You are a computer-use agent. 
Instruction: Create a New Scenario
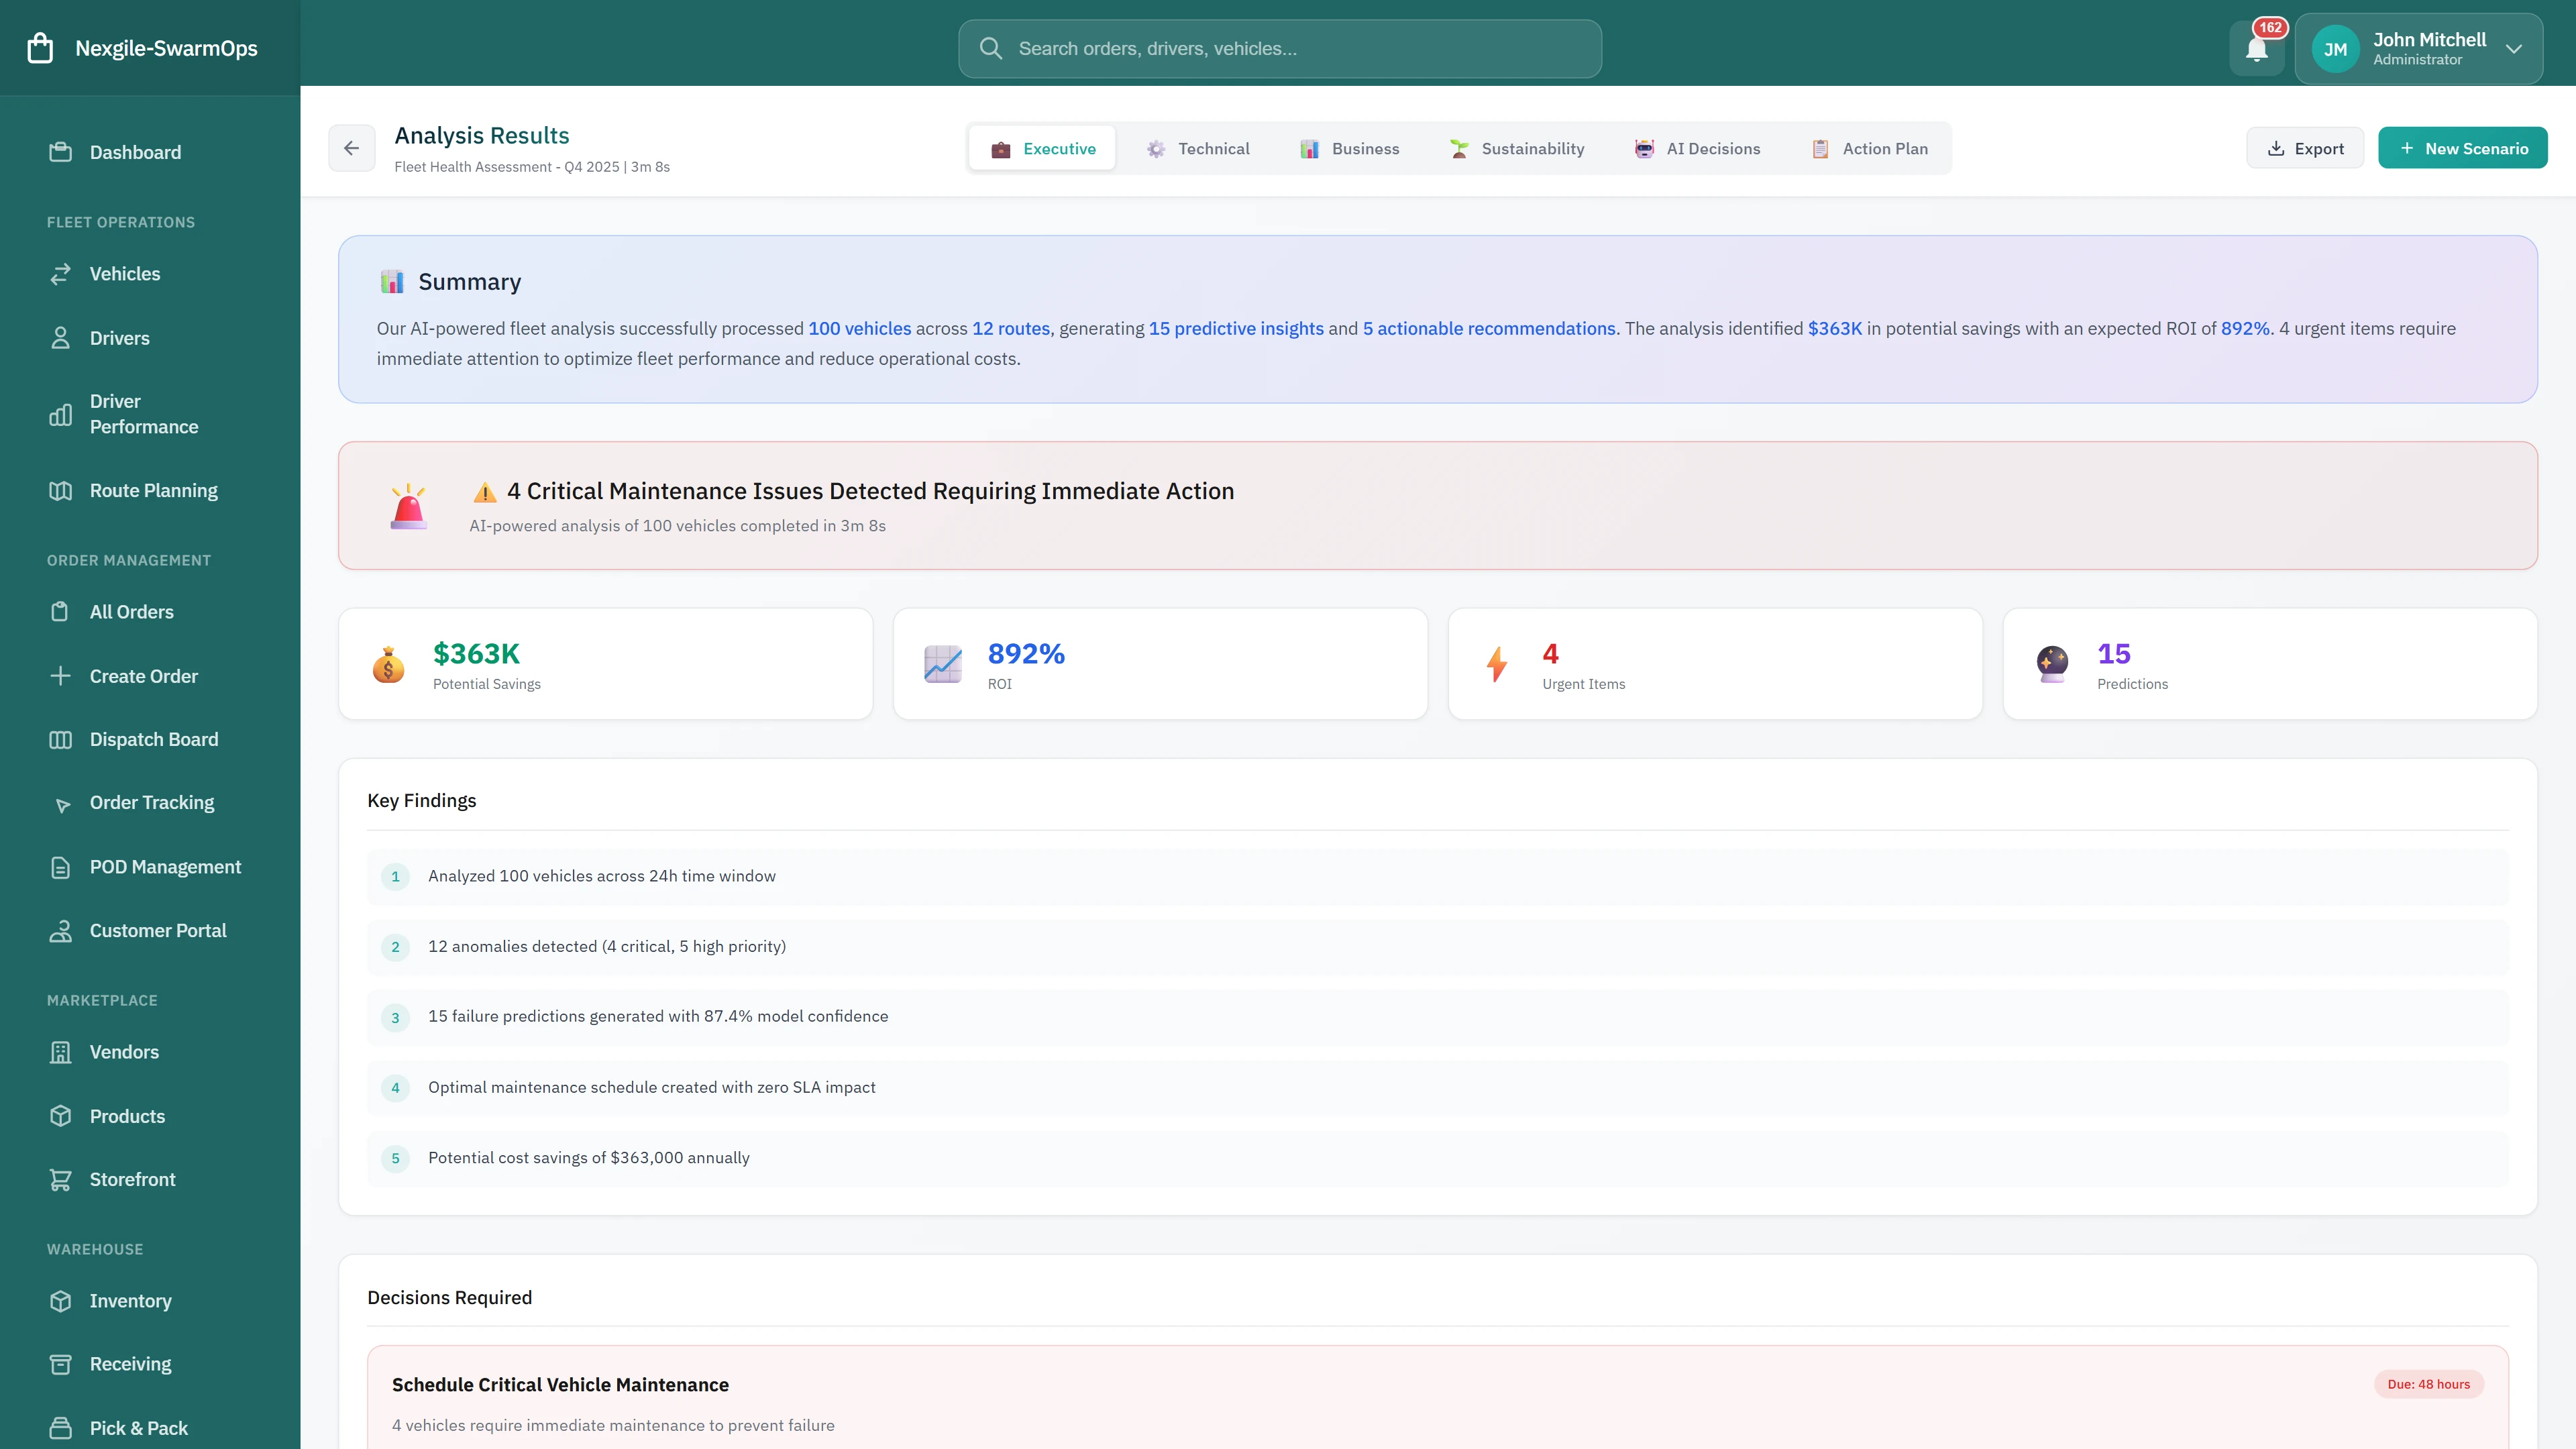tap(2463, 147)
